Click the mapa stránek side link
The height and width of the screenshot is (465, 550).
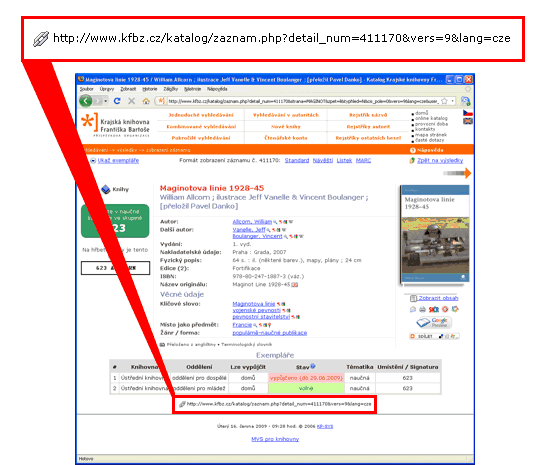(431, 135)
